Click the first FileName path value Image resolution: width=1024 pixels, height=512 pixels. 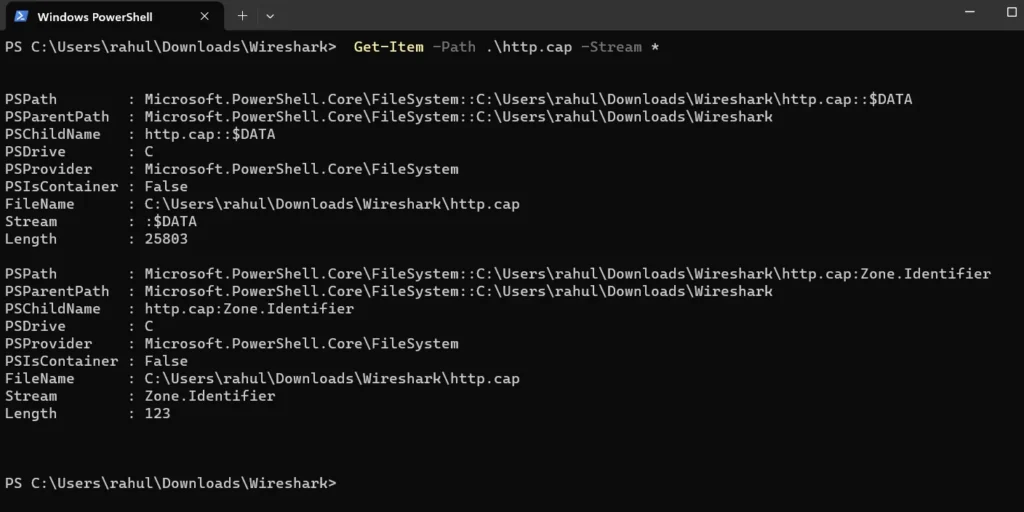[332, 204]
